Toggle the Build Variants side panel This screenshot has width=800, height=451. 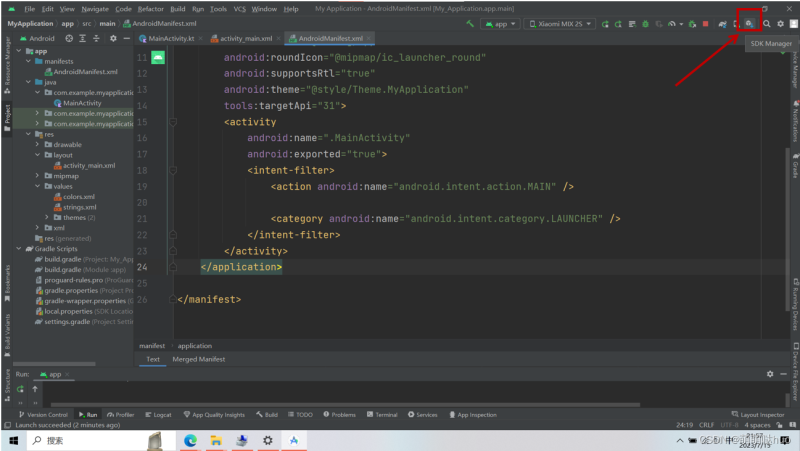[7, 334]
